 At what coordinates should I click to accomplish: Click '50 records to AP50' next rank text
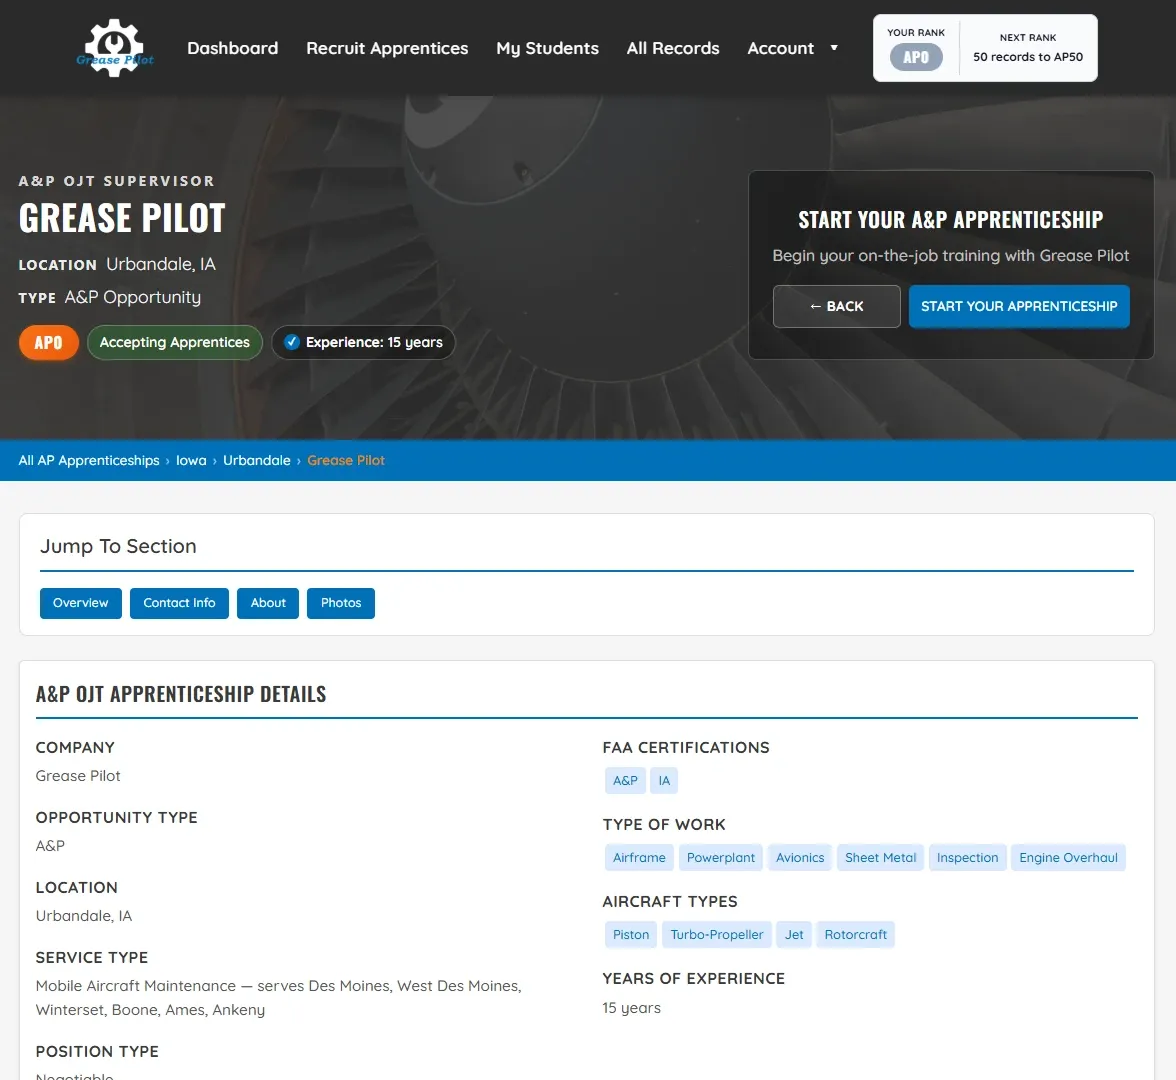(1028, 57)
